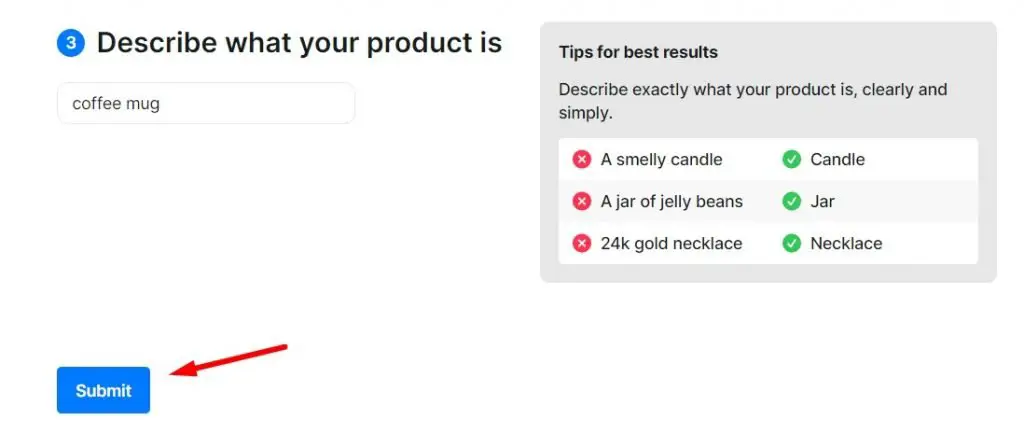Focus the 'coffee mug' product description field
The height and width of the screenshot is (448, 1024).
tap(206, 103)
